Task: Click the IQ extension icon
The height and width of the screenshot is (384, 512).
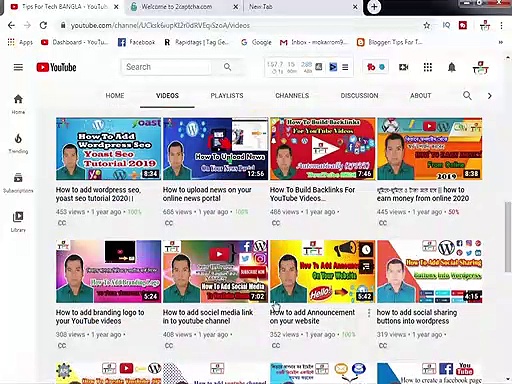Action: tap(446, 25)
